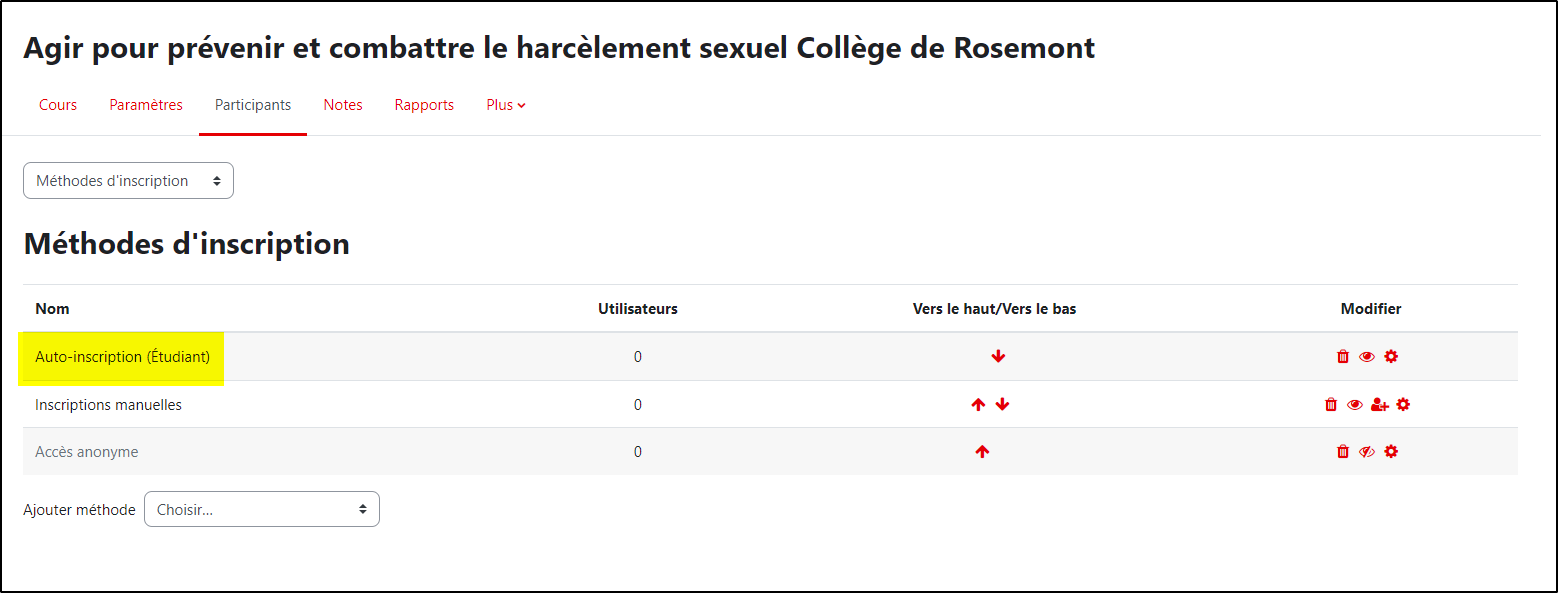Viewport: 1558px width, 593px height.
Task: Expand the Plus menu
Action: 506,105
